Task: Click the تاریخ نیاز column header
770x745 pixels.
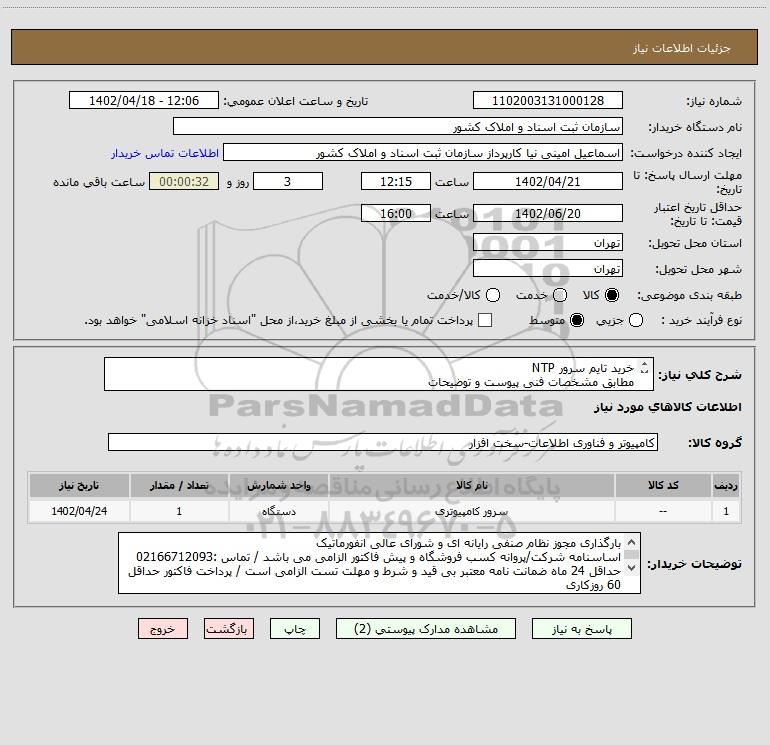Action: (x=79, y=485)
